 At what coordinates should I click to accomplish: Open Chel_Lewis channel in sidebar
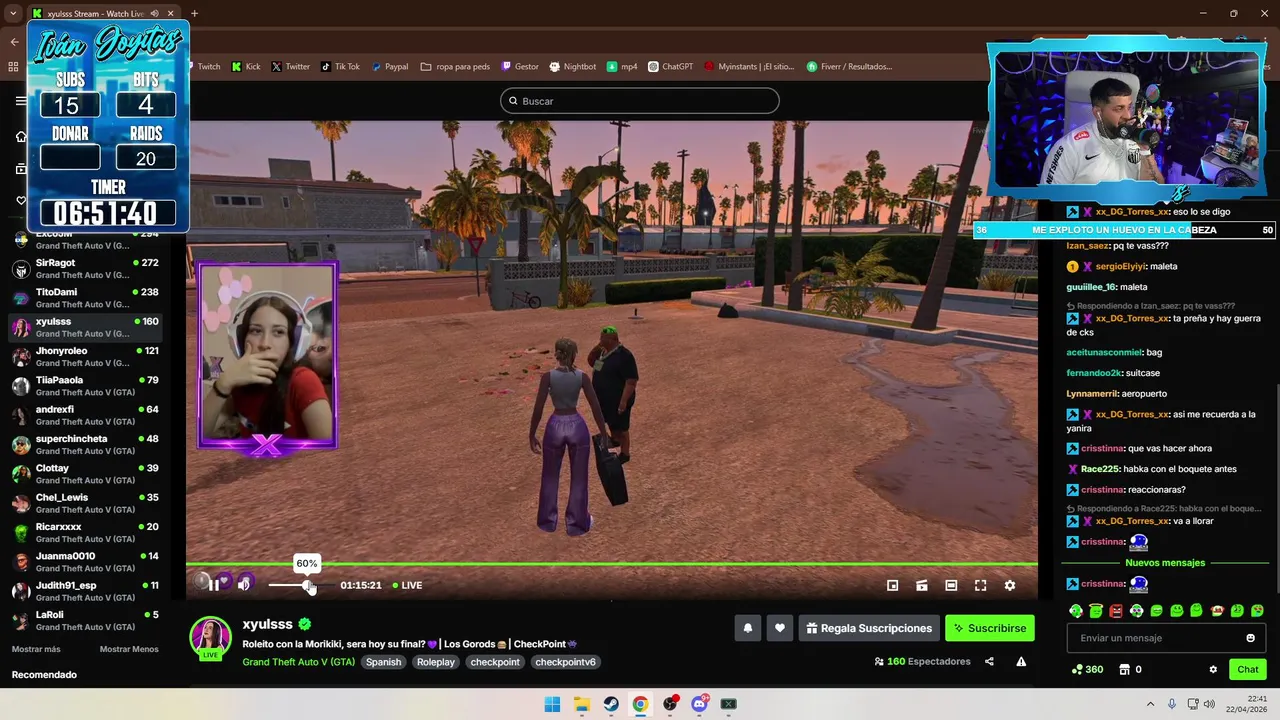click(85, 502)
